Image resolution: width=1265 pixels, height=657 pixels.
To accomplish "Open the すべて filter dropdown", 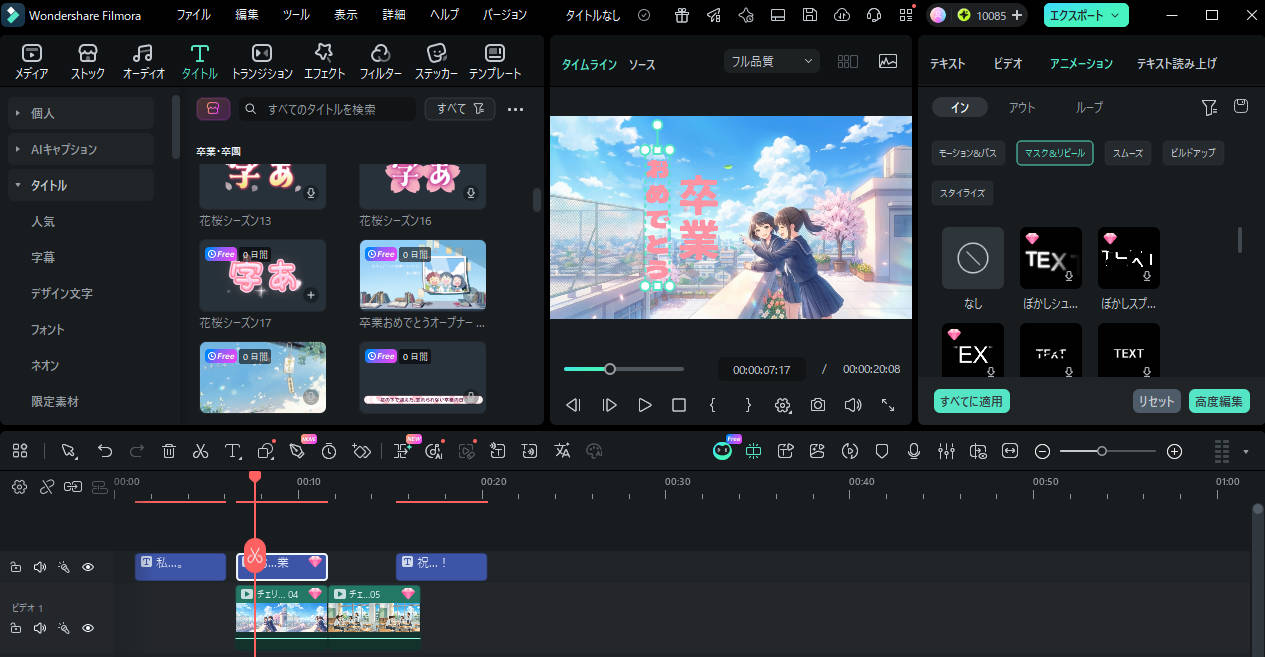I will tap(459, 109).
